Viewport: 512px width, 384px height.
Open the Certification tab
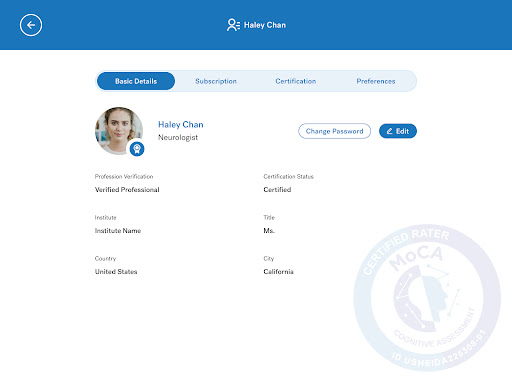[296, 81]
